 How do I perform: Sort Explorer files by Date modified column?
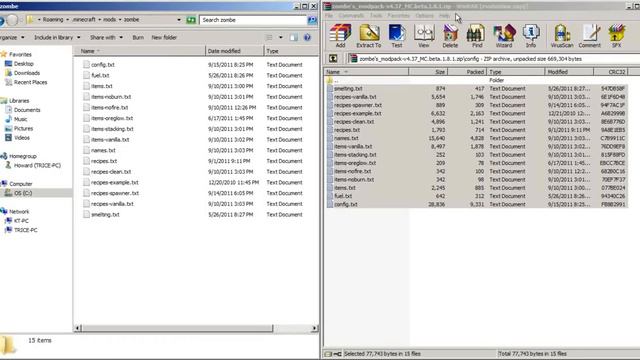(x=235, y=51)
